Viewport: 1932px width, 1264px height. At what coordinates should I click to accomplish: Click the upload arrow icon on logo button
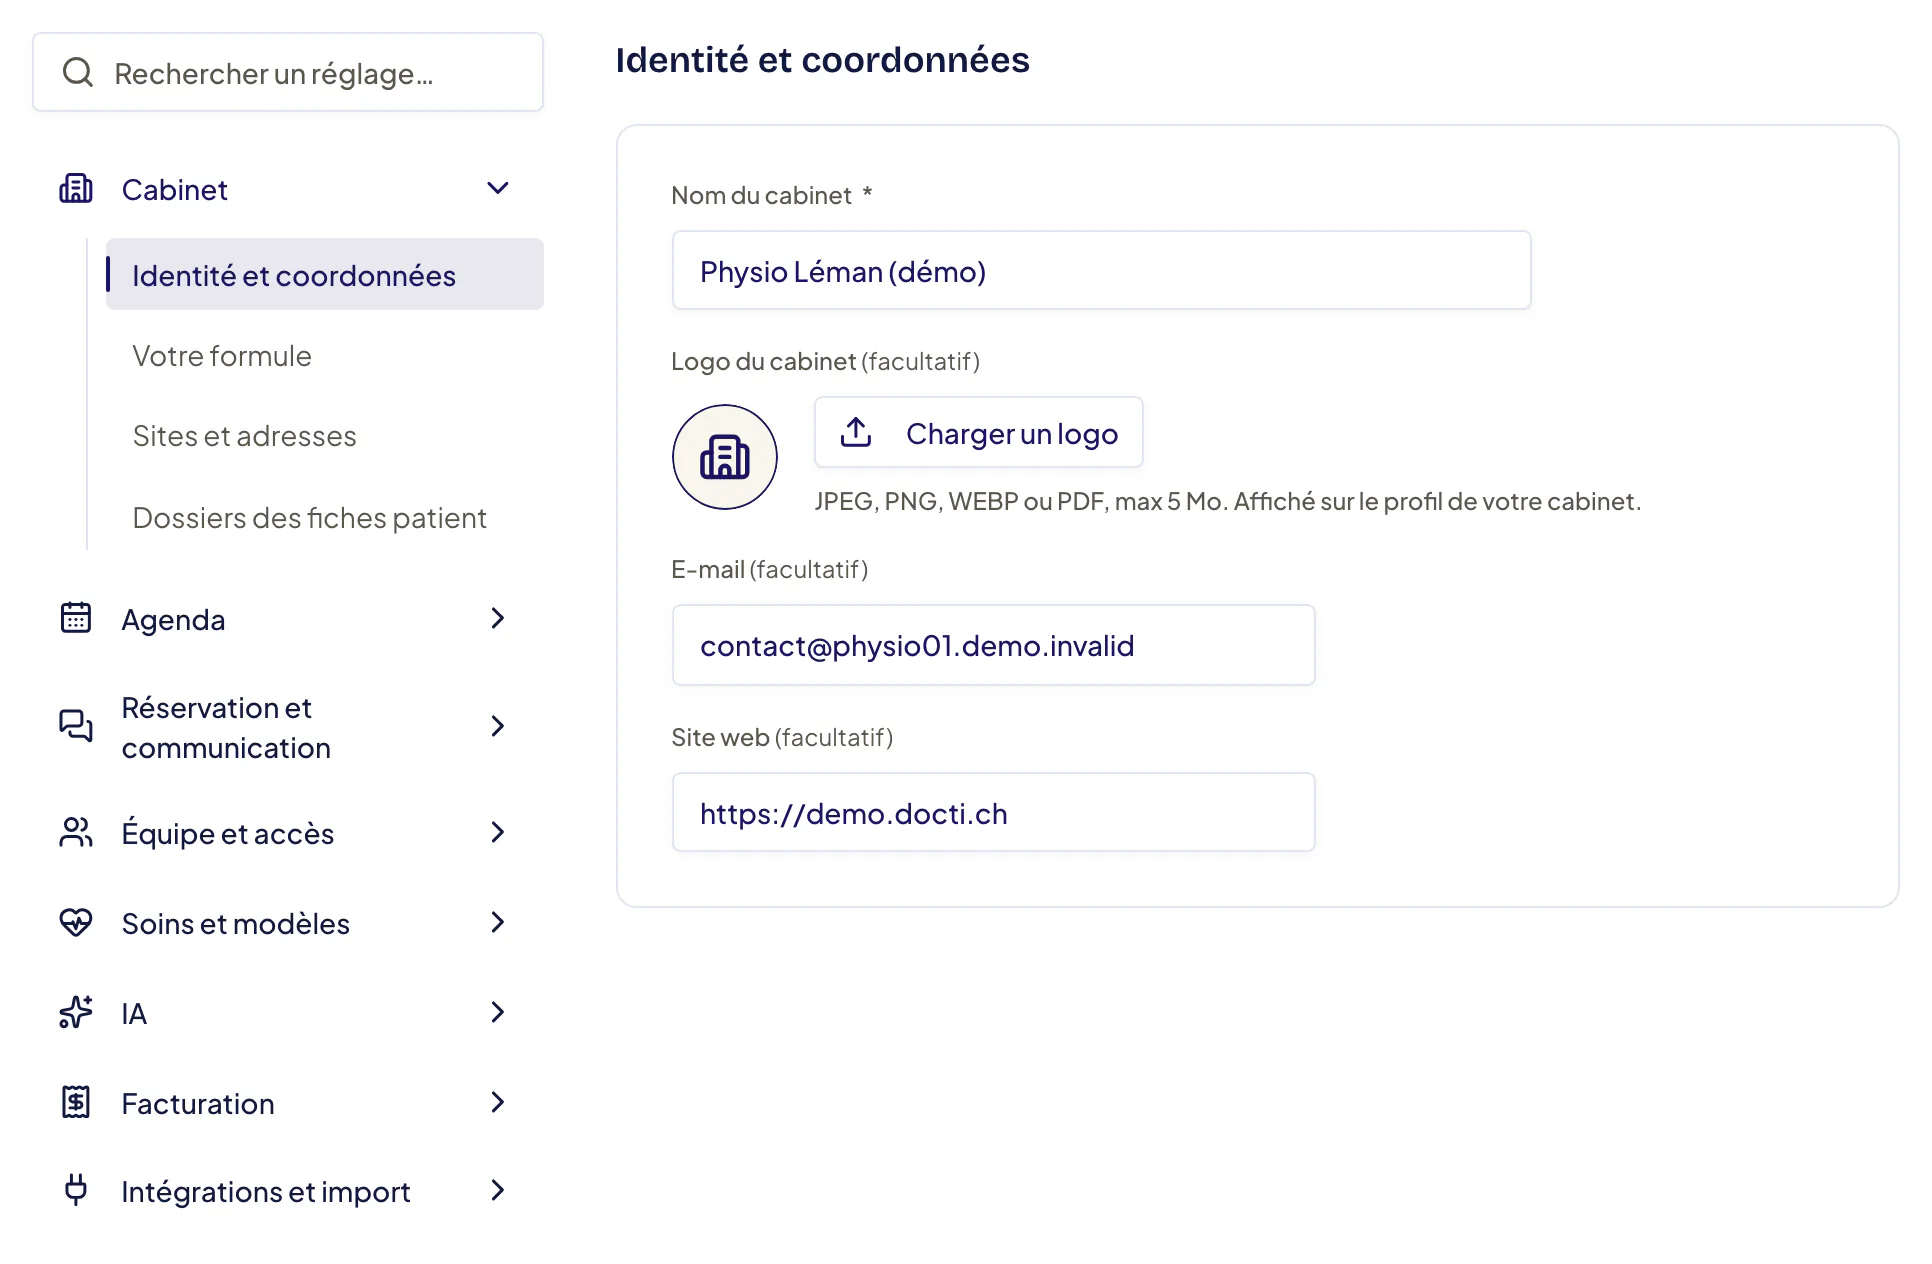(856, 432)
